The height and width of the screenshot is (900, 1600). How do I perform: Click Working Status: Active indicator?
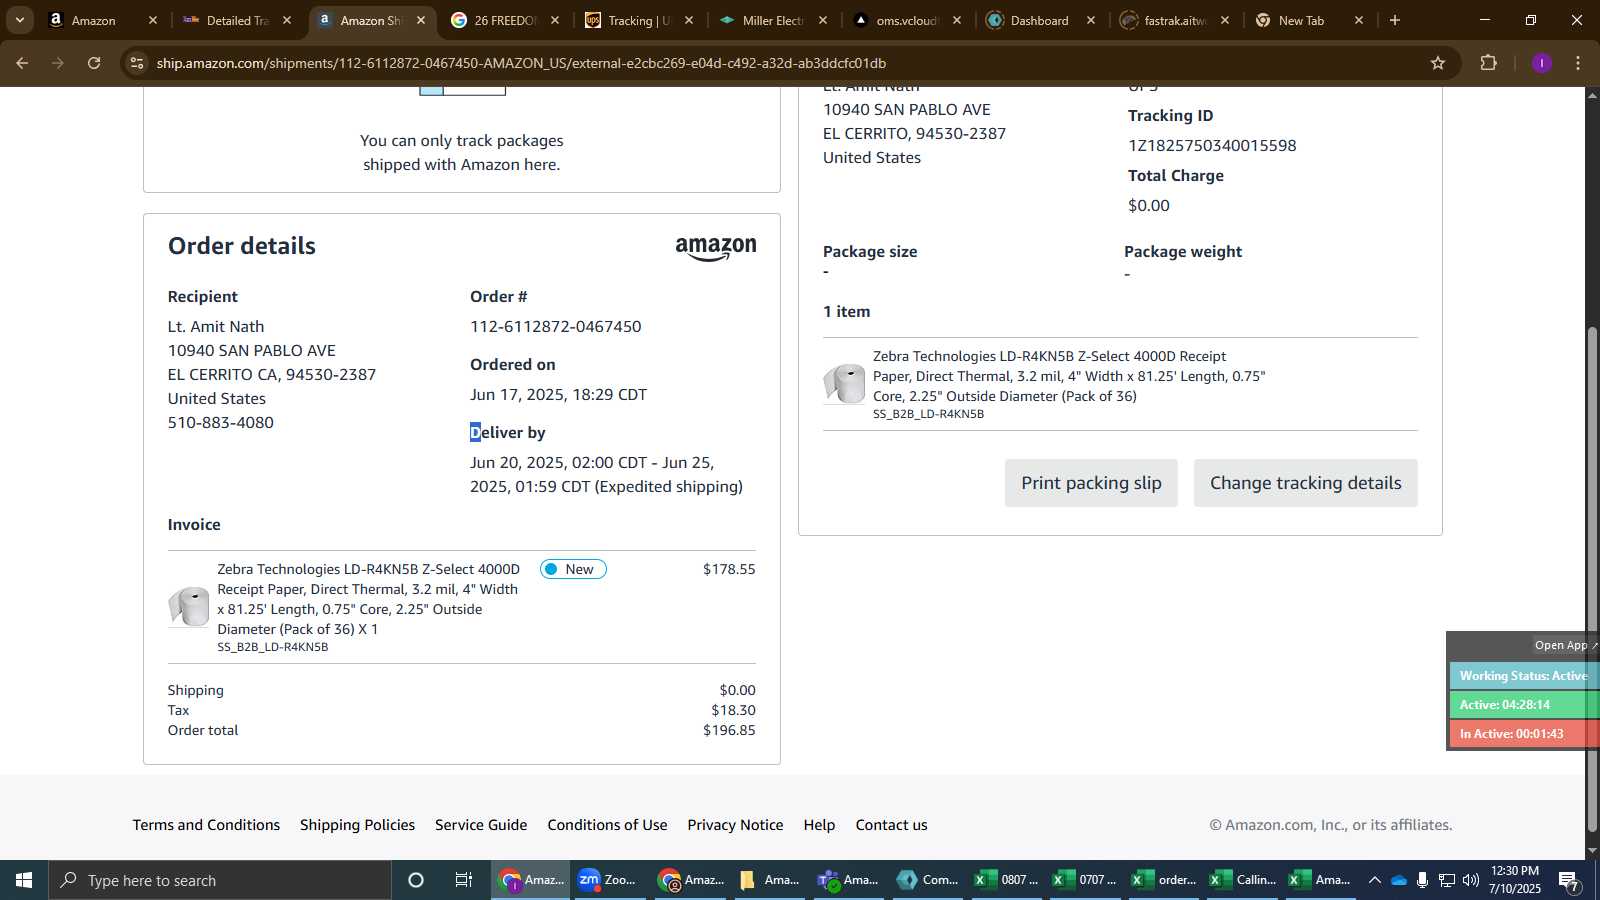pyautogui.click(x=1524, y=676)
